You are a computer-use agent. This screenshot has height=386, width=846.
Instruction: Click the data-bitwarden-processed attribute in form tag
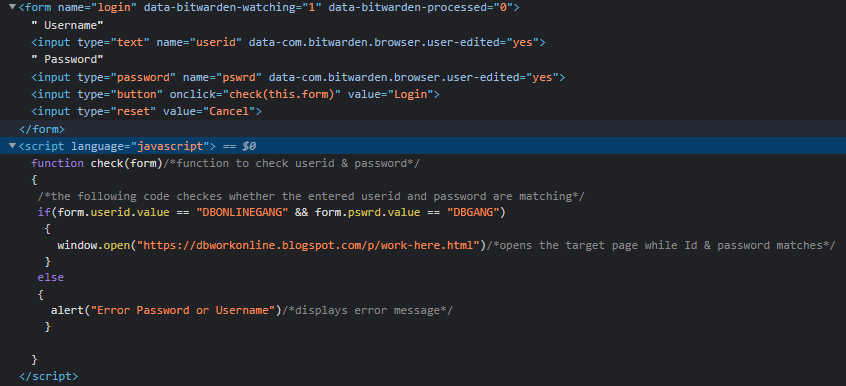(421, 8)
